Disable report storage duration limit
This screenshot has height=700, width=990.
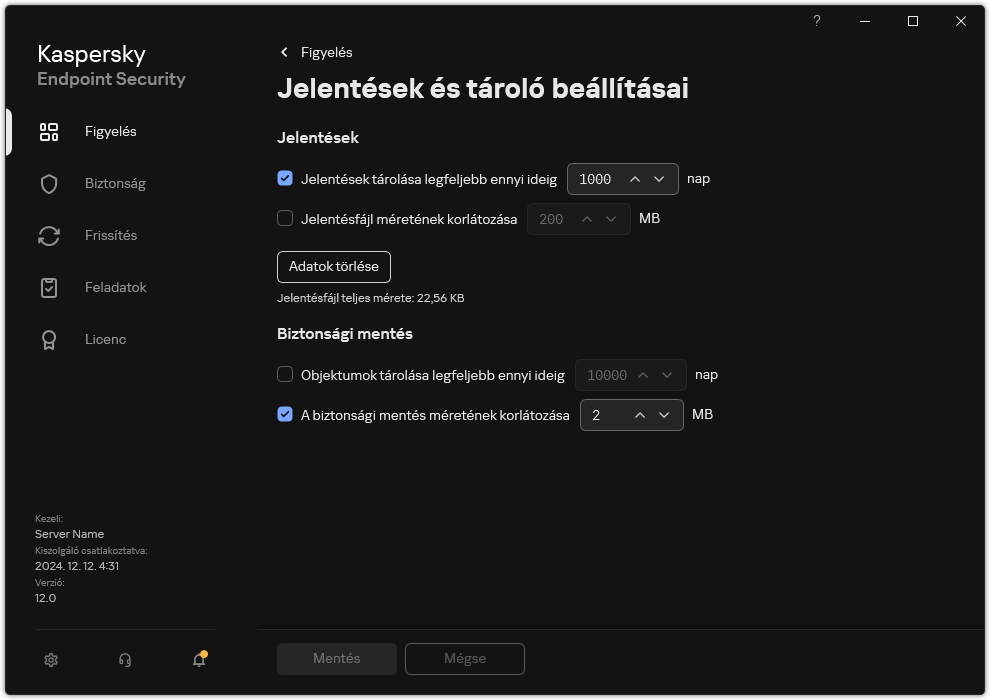pos(285,179)
